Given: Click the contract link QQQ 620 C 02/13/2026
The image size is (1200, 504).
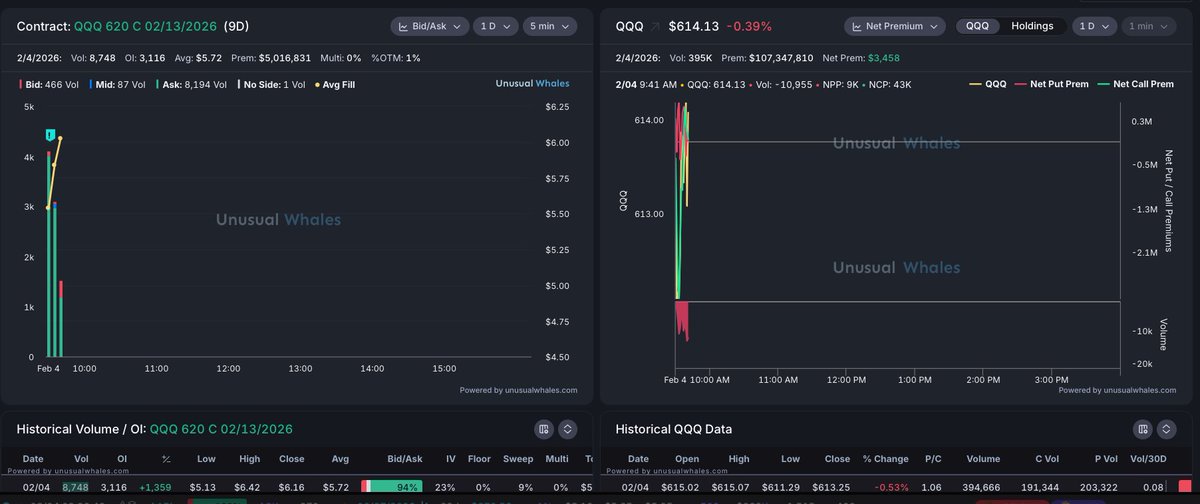Looking at the screenshot, I should pos(146,27).
